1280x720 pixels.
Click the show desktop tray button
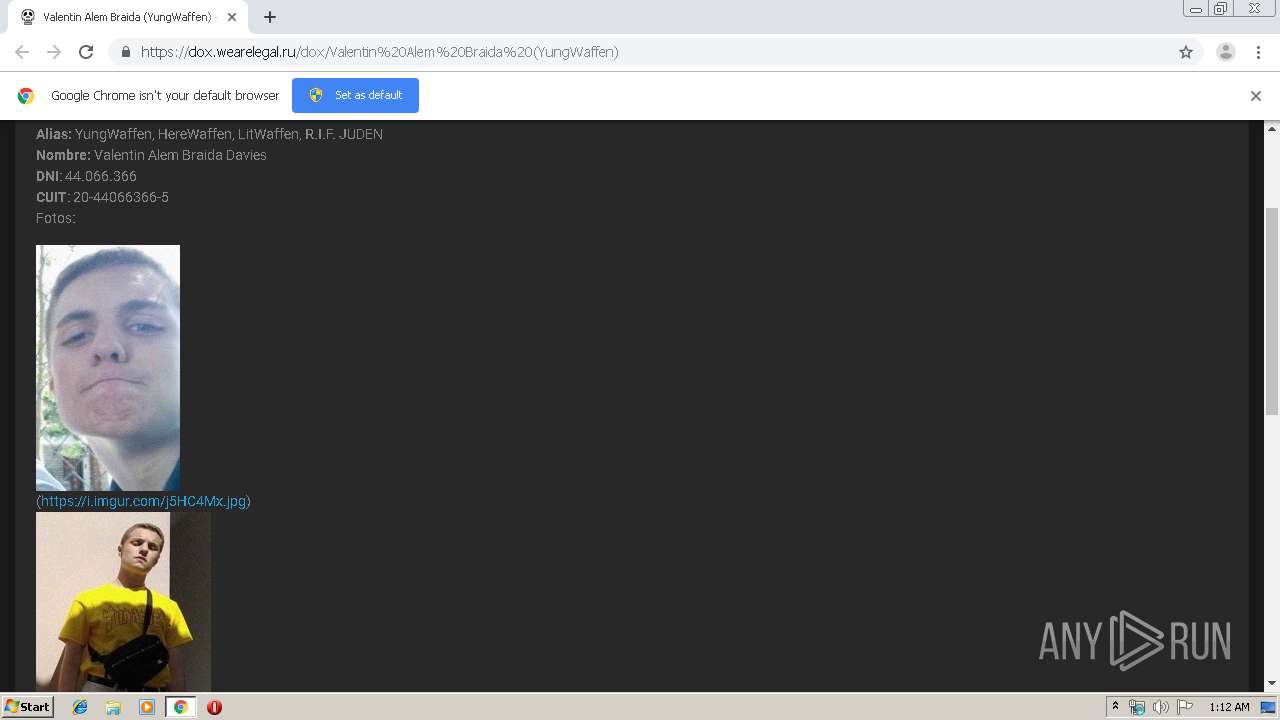coord(1269,707)
